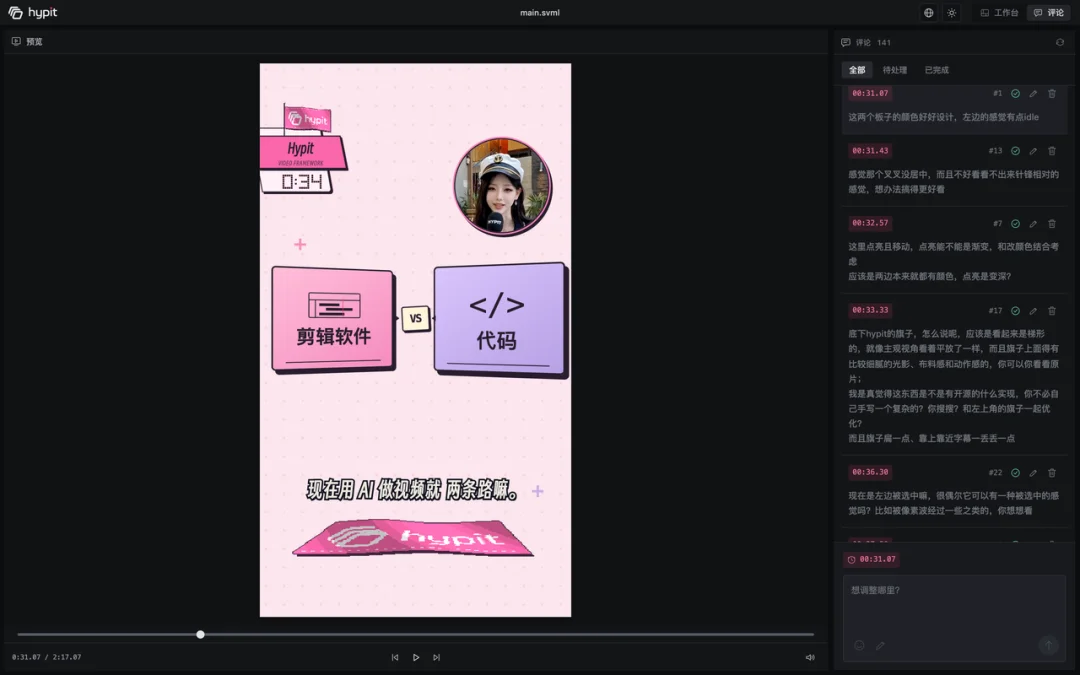1080x675 pixels.
Task: Edit comment #13 with pencil icon
Action: point(1033,151)
